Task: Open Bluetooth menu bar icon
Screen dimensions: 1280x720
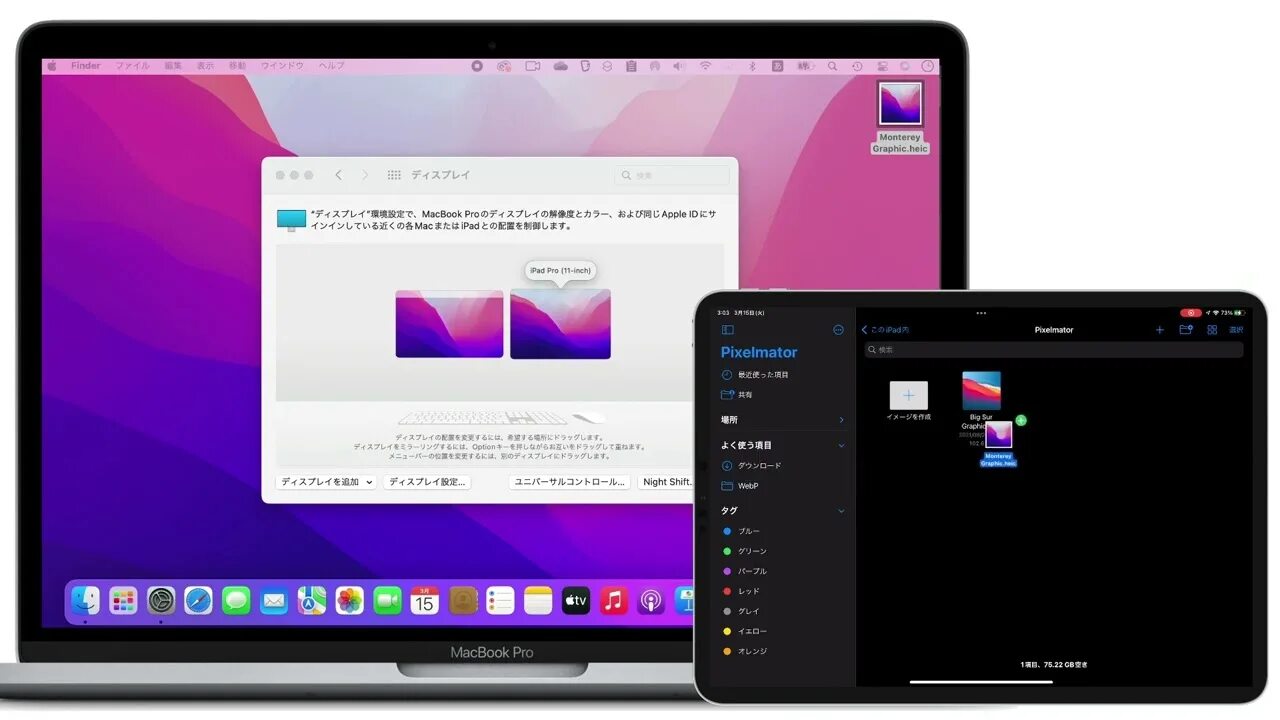Action: click(753, 66)
